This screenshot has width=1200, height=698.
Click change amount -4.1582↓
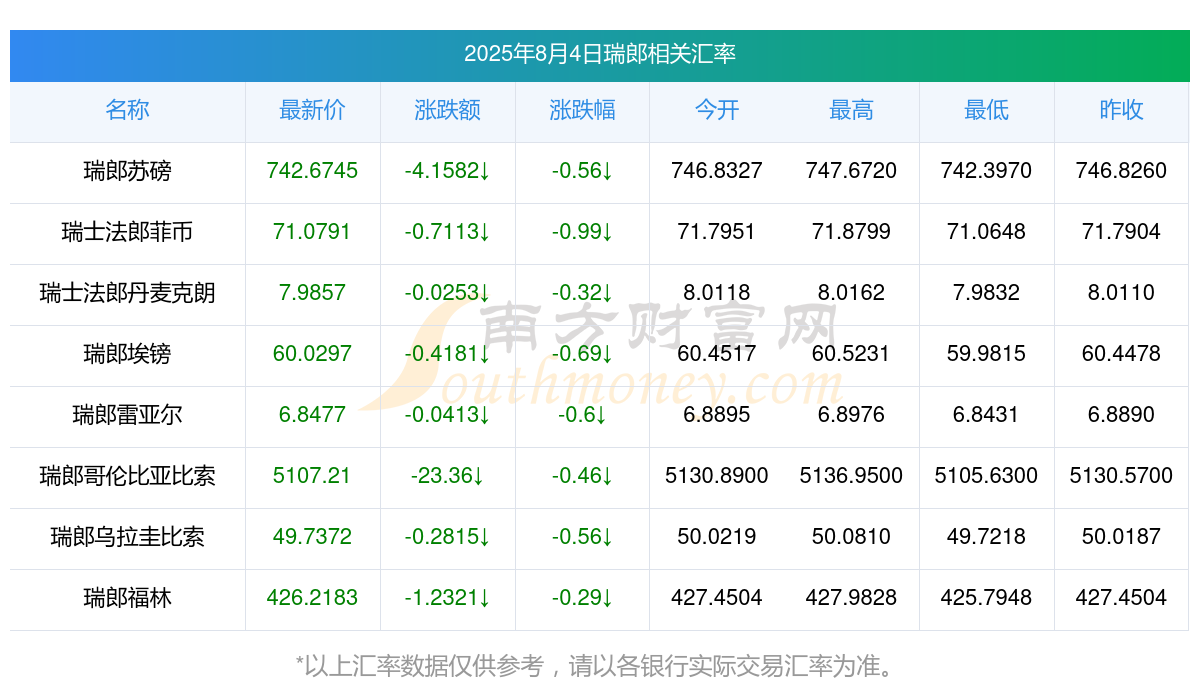pos(447,171)
